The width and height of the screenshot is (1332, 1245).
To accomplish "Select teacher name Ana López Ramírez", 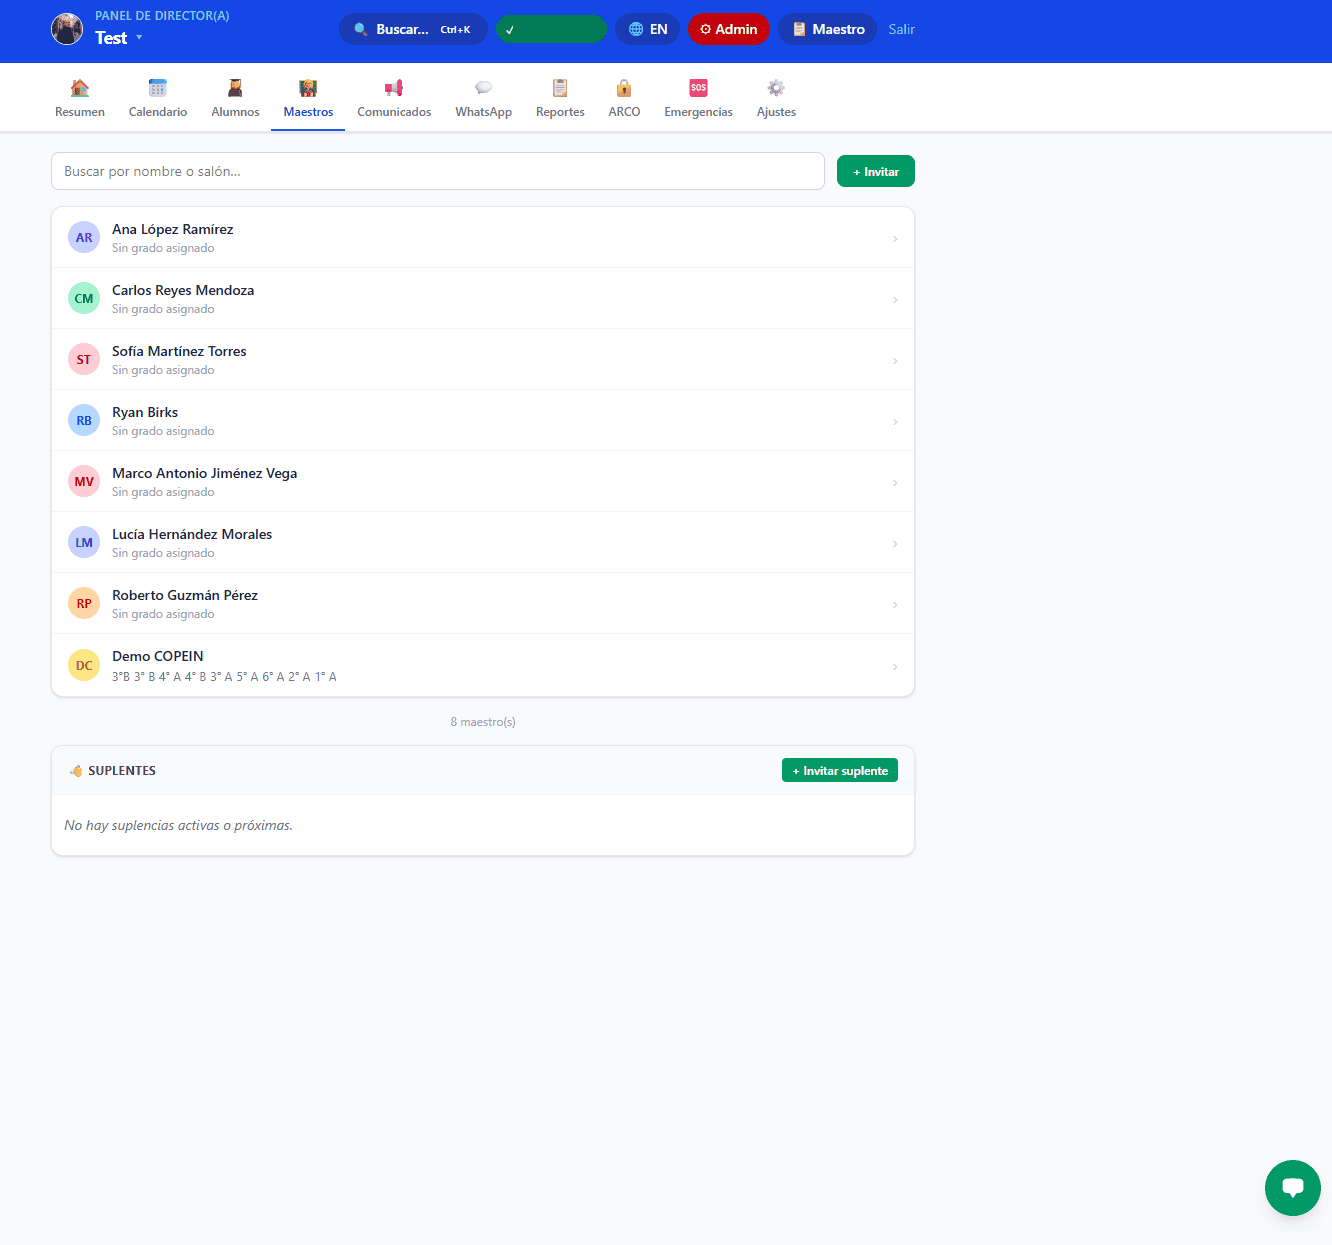I will (x=172, y=229).
